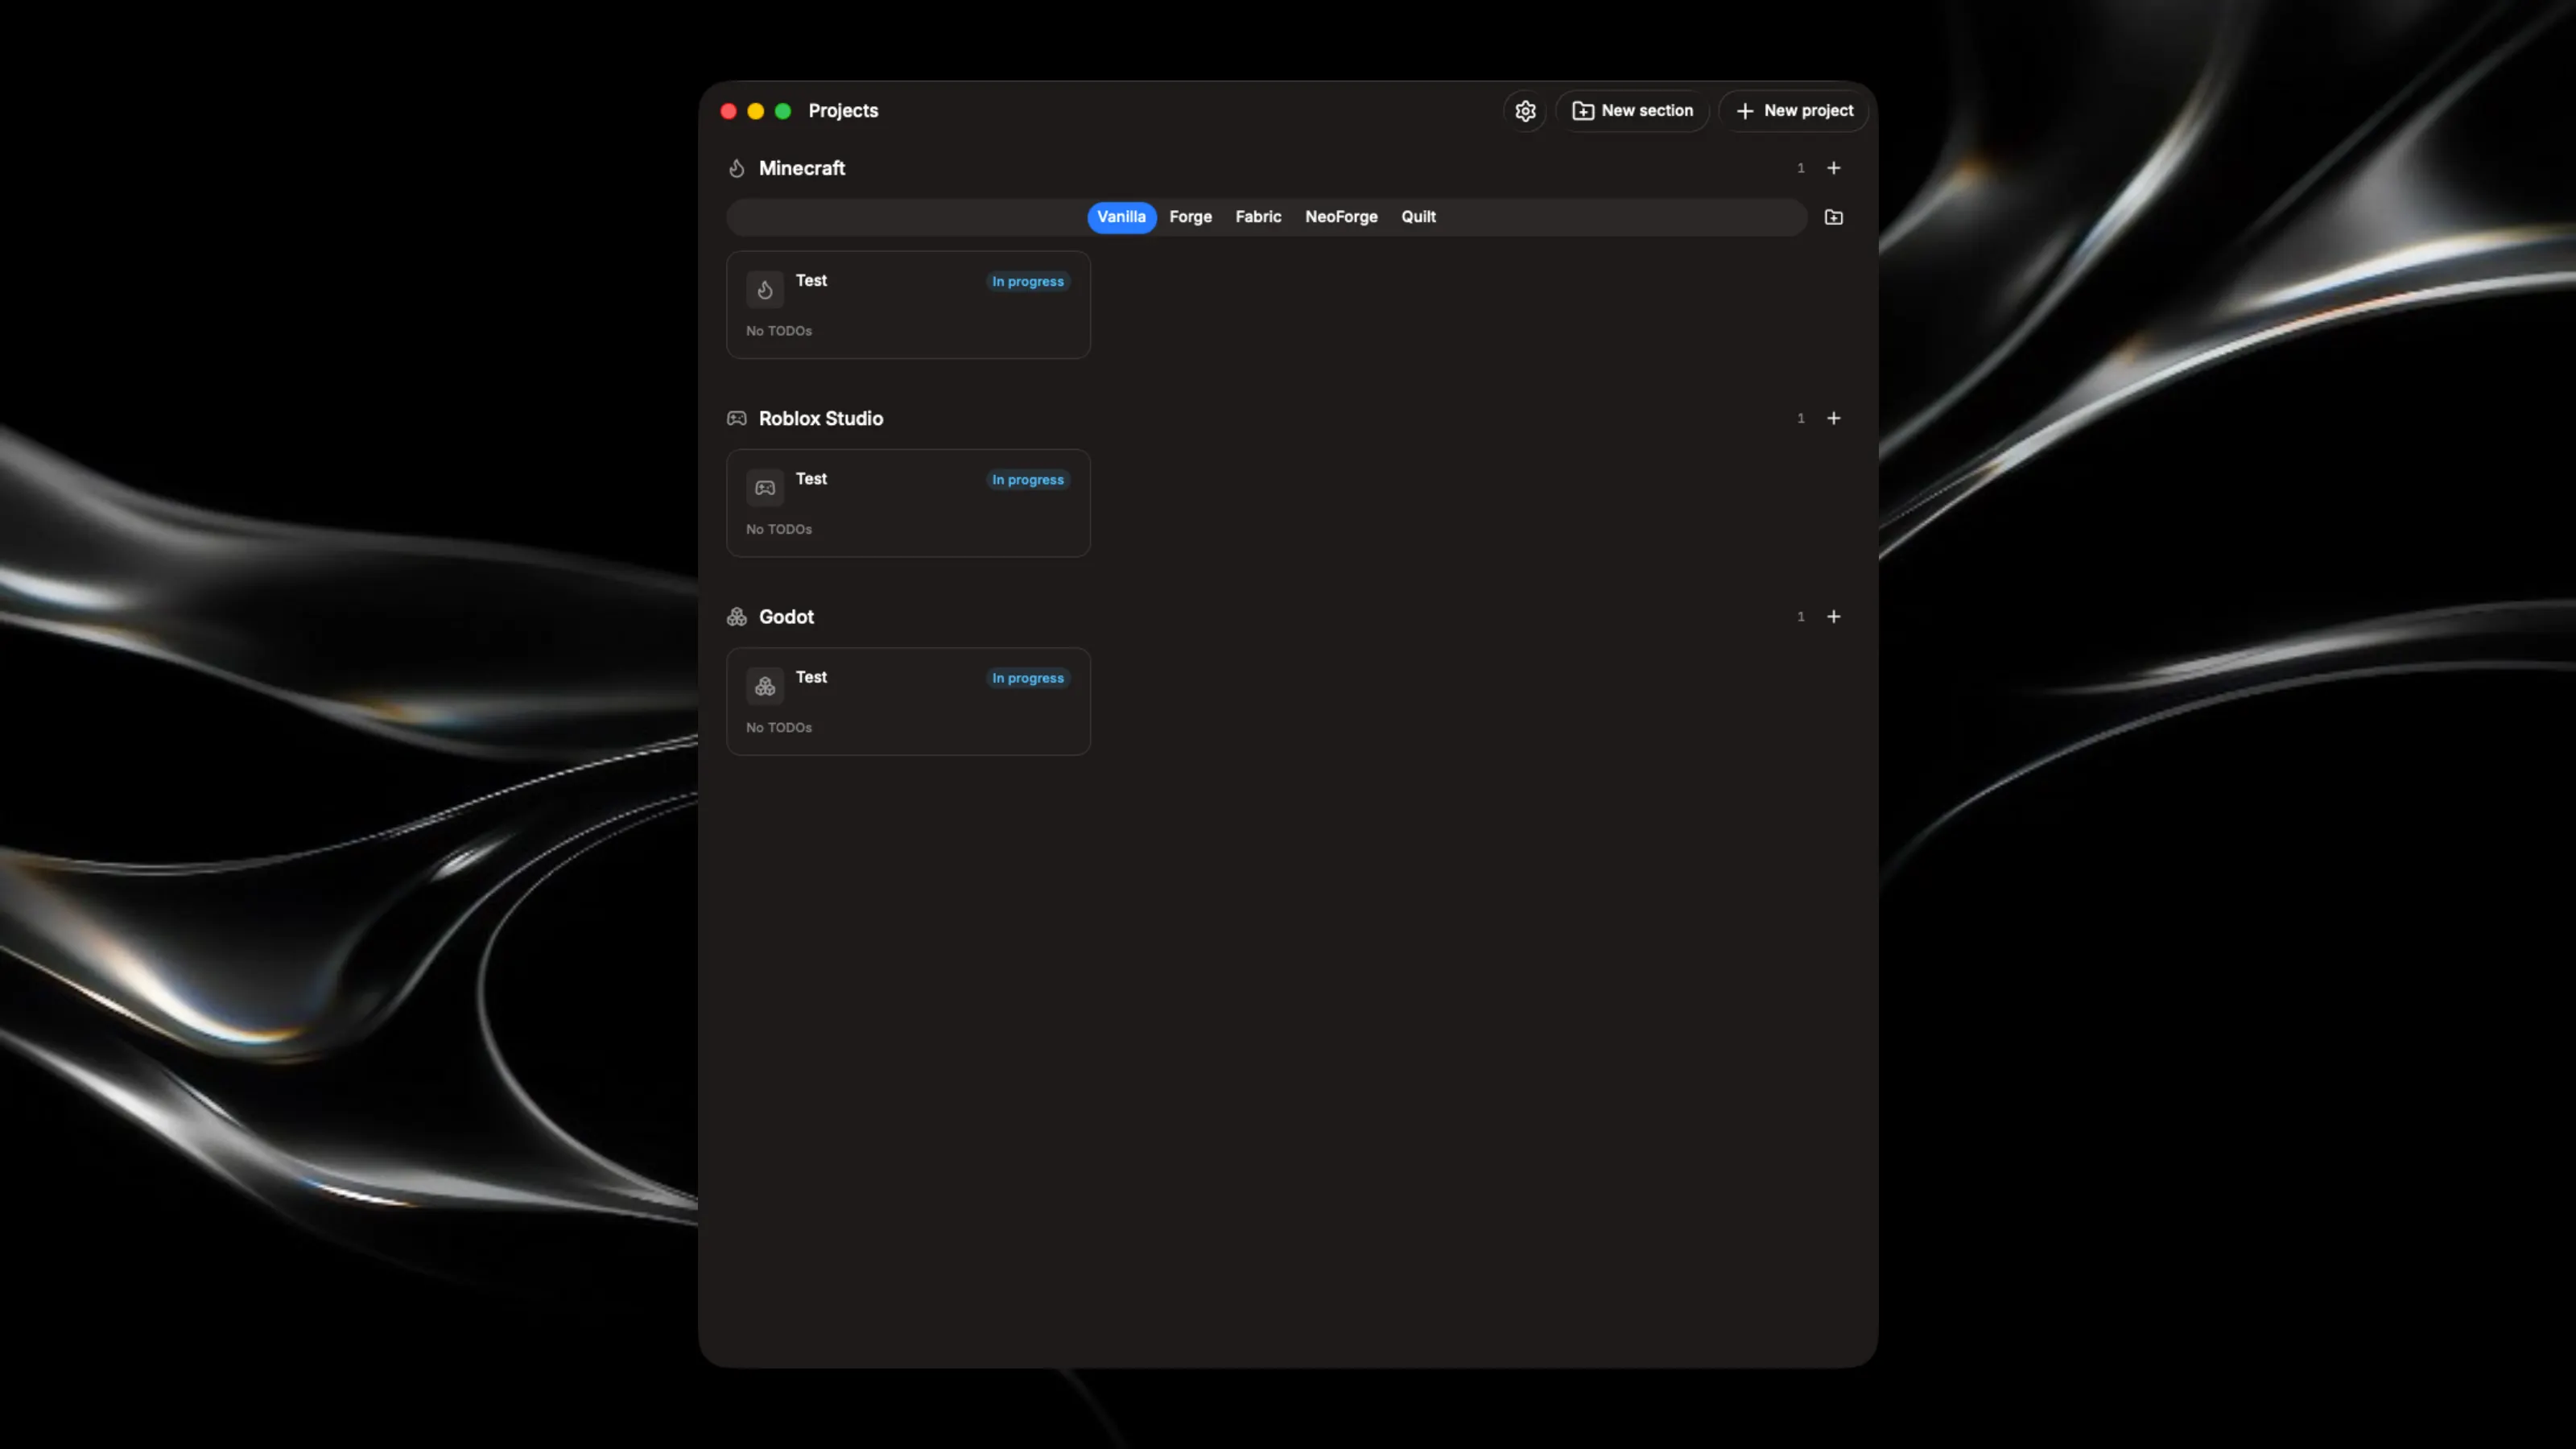Add a project to Roblox Studio section
Viewport: 2576px width, 1449px height.
(1834, 419)
